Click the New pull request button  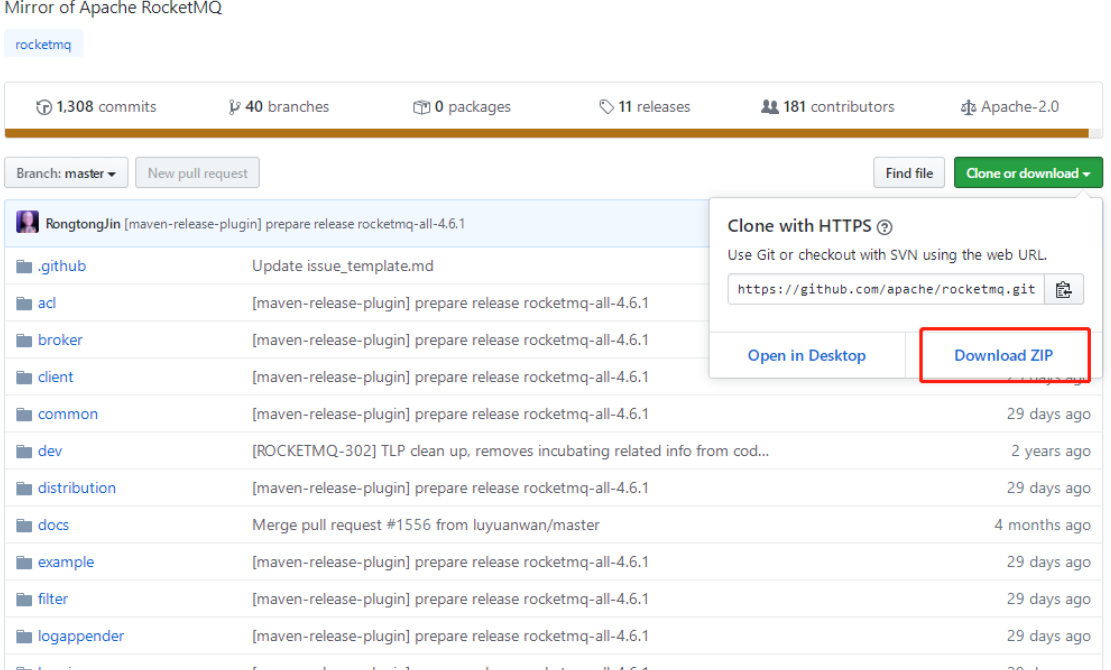tap(198, 173)
